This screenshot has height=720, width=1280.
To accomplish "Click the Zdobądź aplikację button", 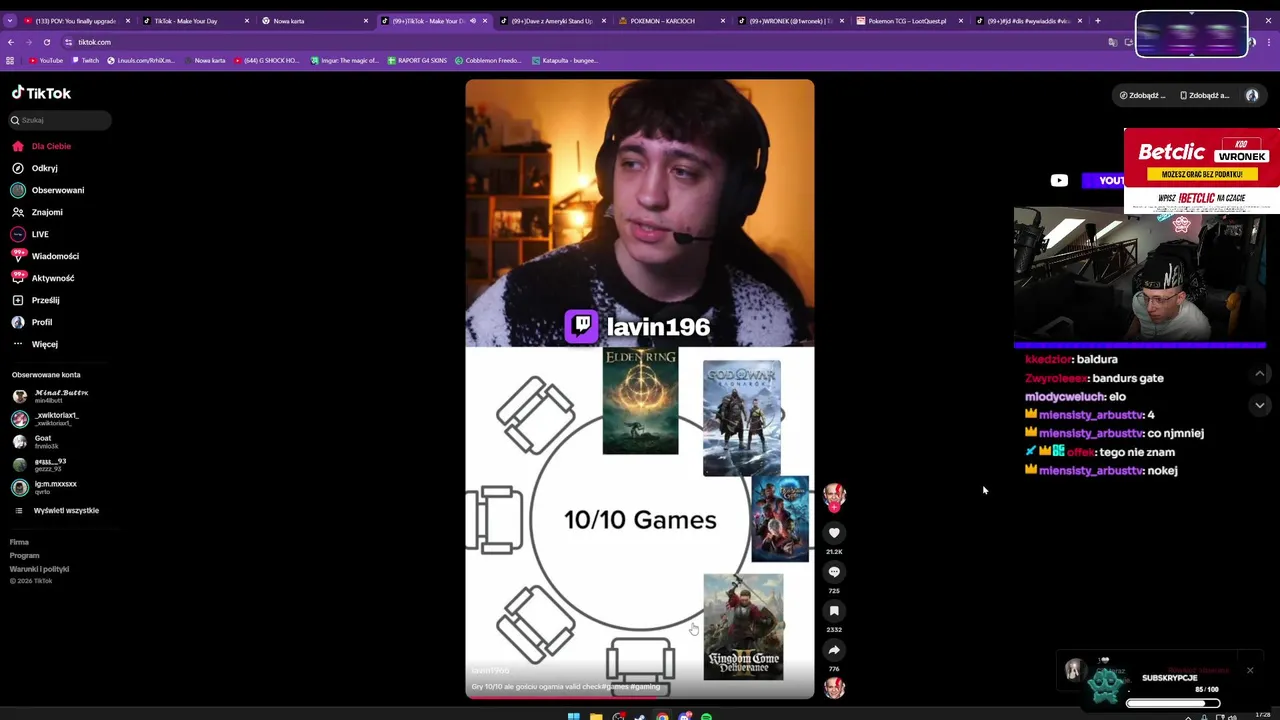I will [x=1205, y=95].
